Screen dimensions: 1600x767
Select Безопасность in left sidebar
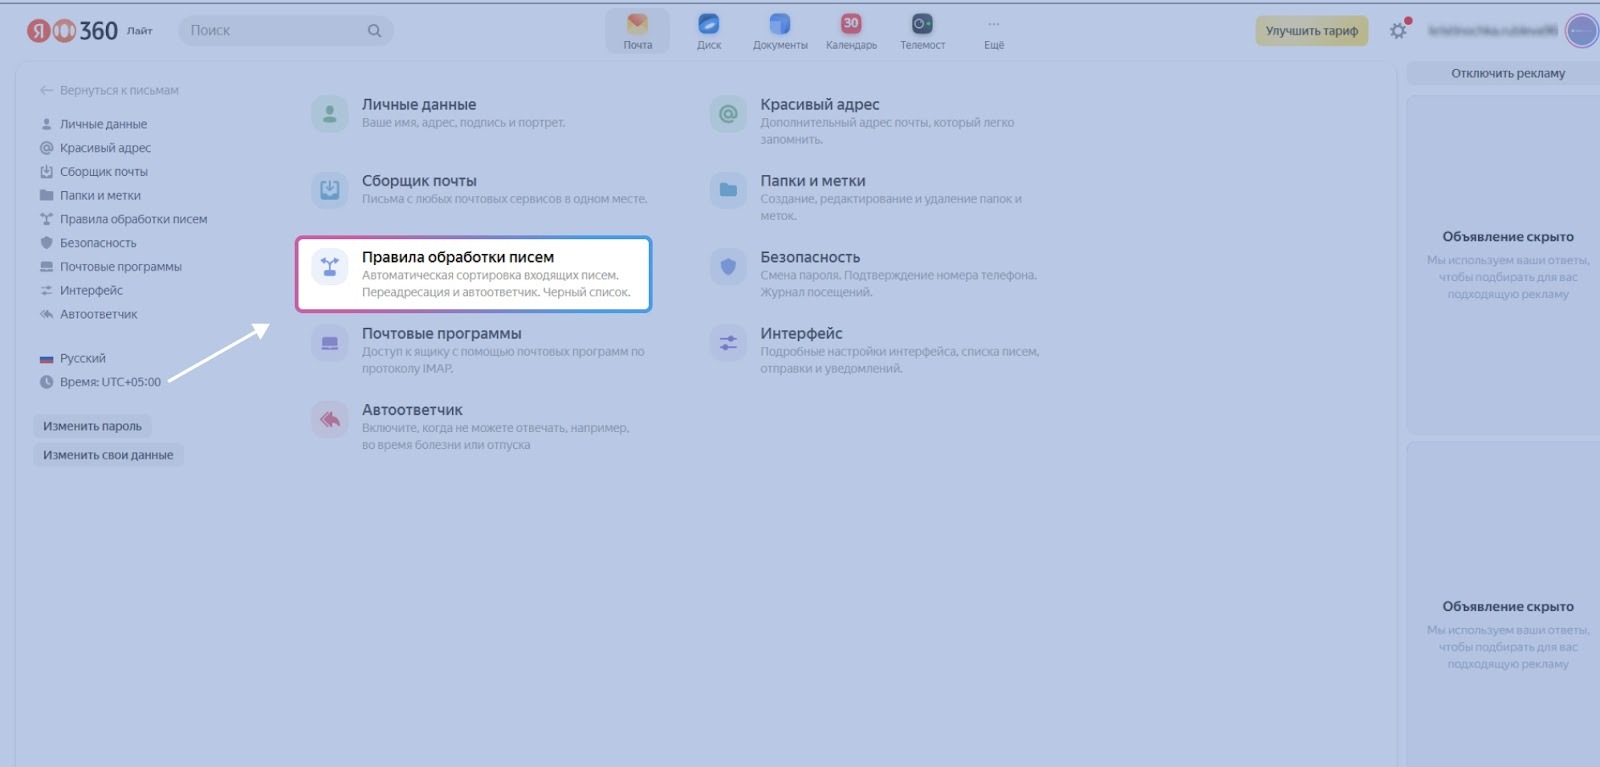pos(98,243)
